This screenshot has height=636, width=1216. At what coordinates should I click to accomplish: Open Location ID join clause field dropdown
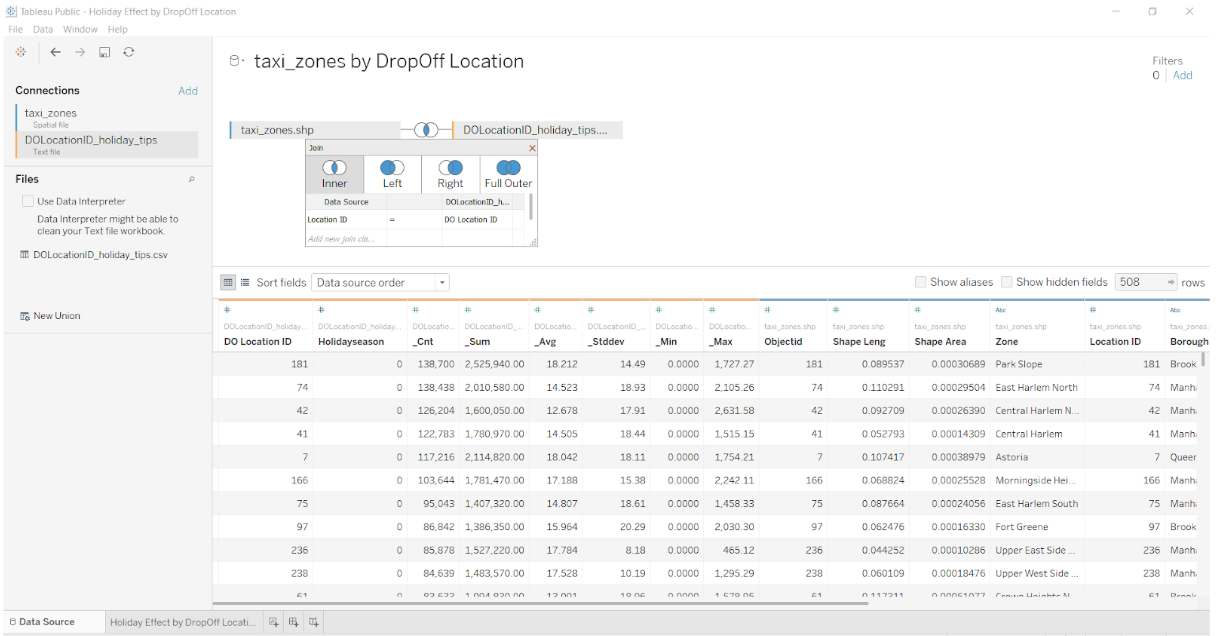tap(346, 219)
